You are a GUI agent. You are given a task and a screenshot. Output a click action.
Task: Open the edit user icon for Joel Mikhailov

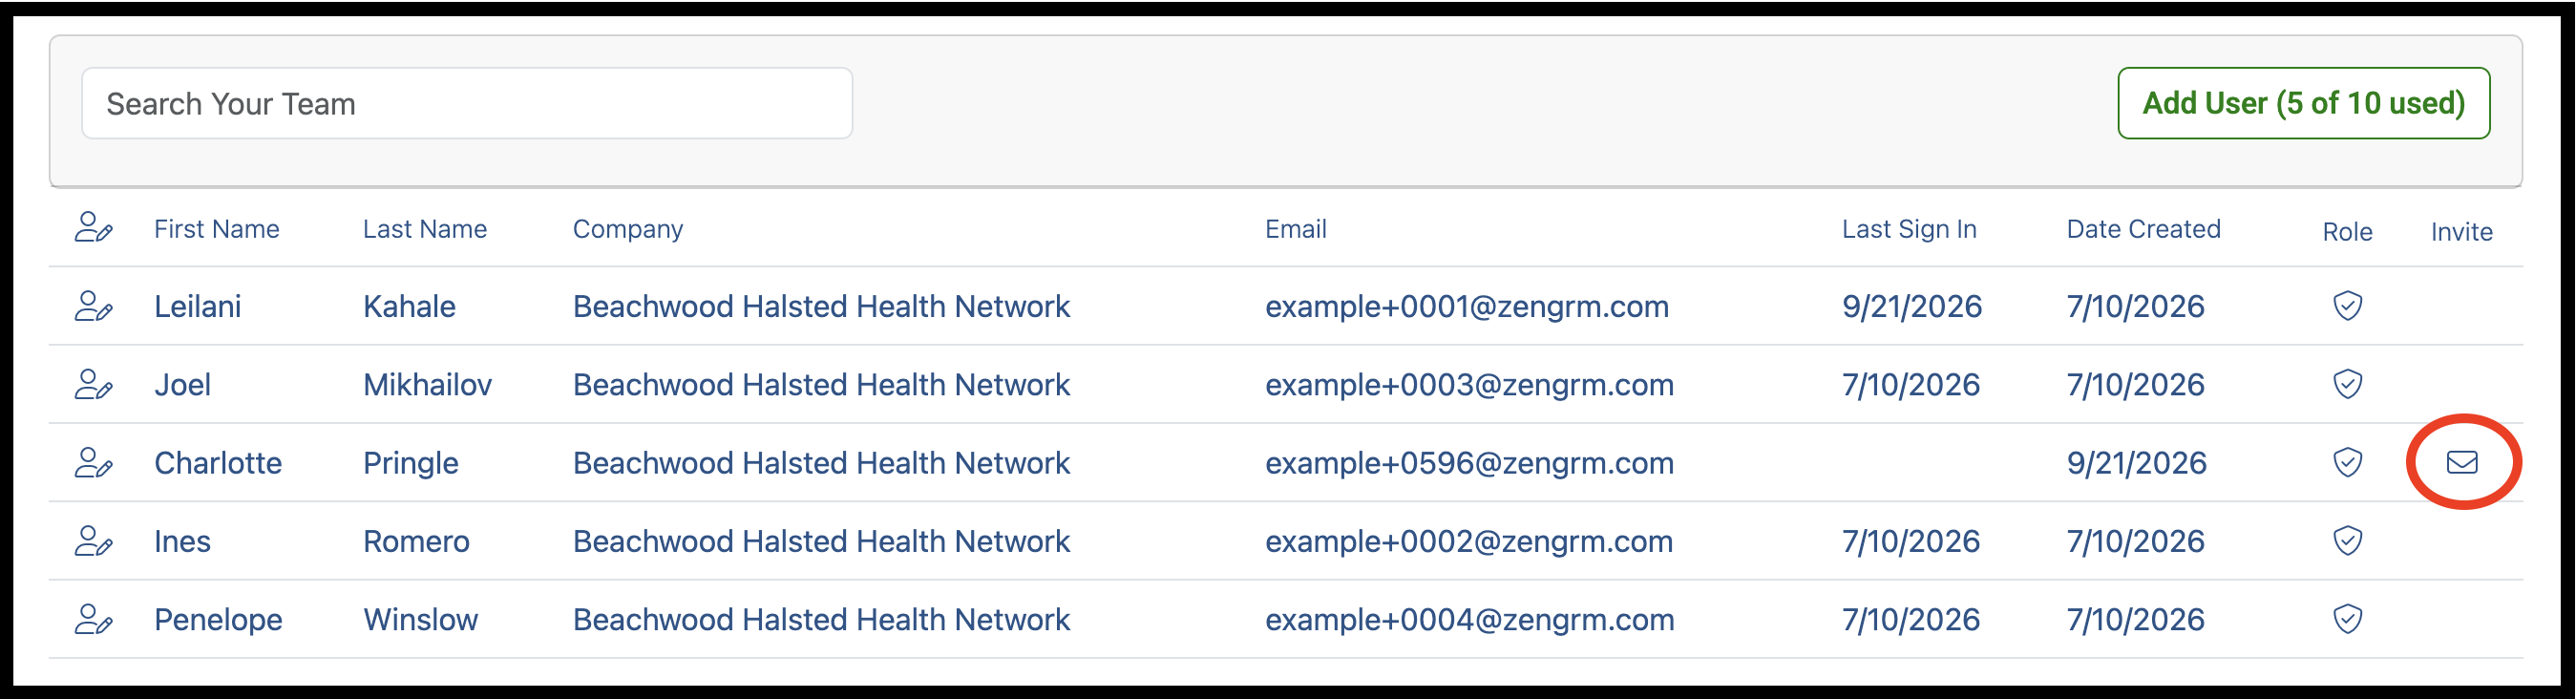[93, 384]
